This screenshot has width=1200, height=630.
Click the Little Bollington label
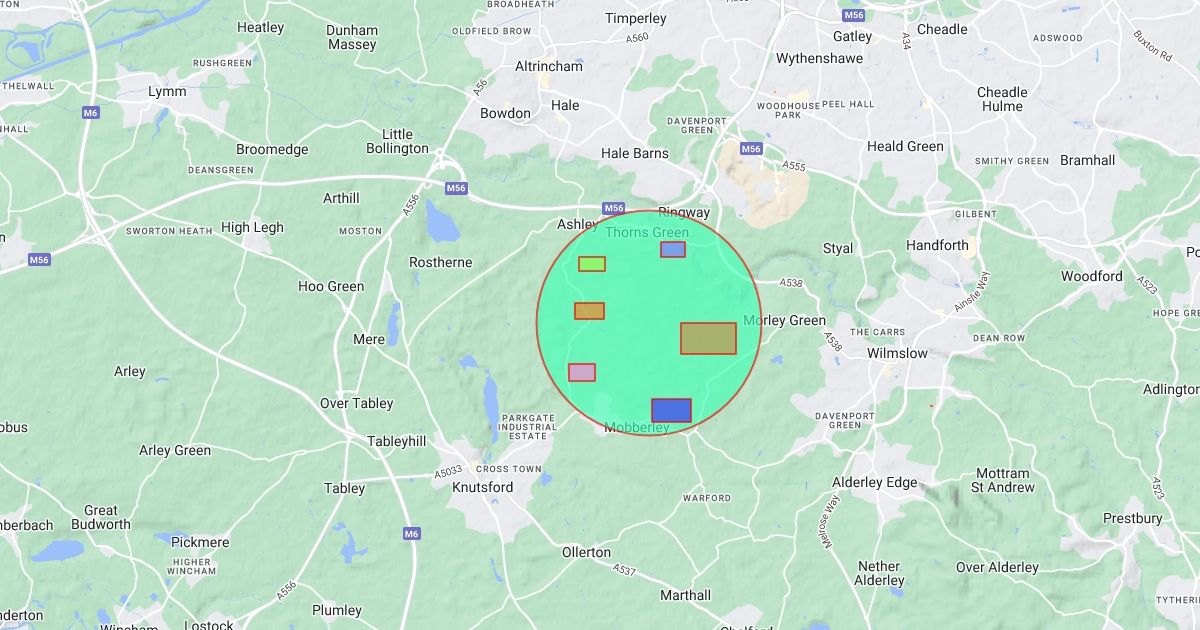click(x=397, y=141)
